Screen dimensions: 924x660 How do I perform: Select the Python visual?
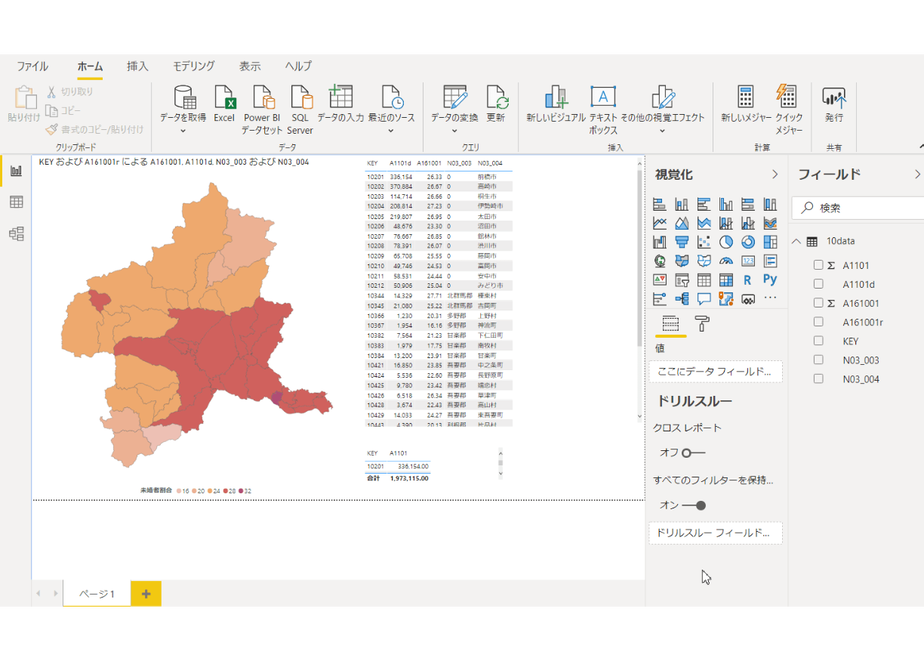pos(770,280)
